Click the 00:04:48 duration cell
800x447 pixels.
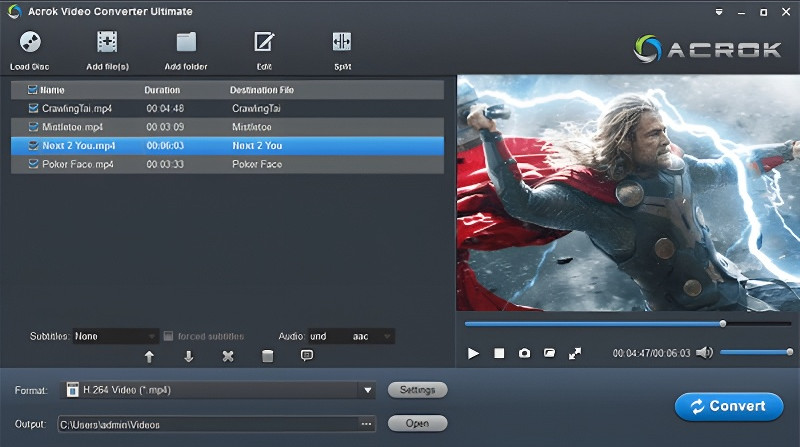tap(165, 108)
